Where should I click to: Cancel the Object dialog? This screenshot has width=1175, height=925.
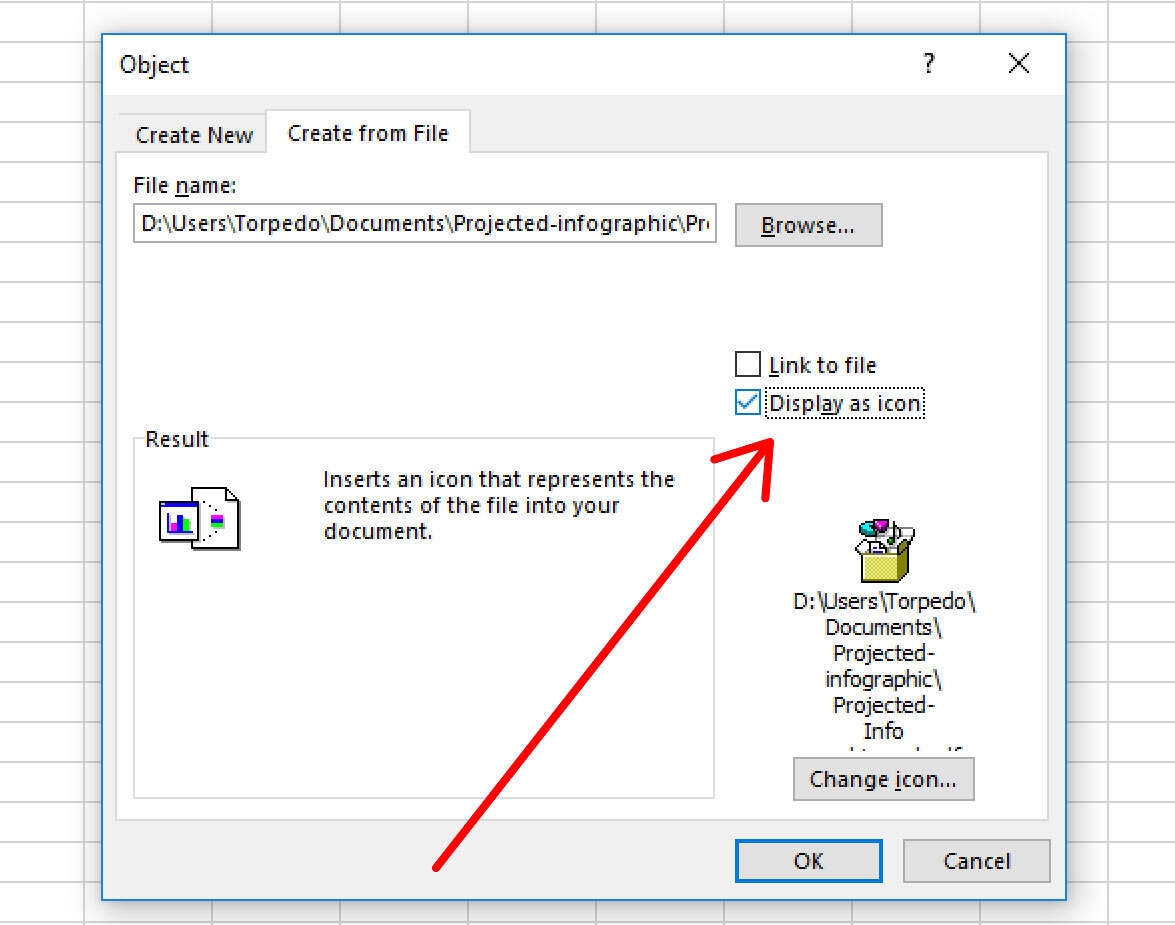coord(976,861)
